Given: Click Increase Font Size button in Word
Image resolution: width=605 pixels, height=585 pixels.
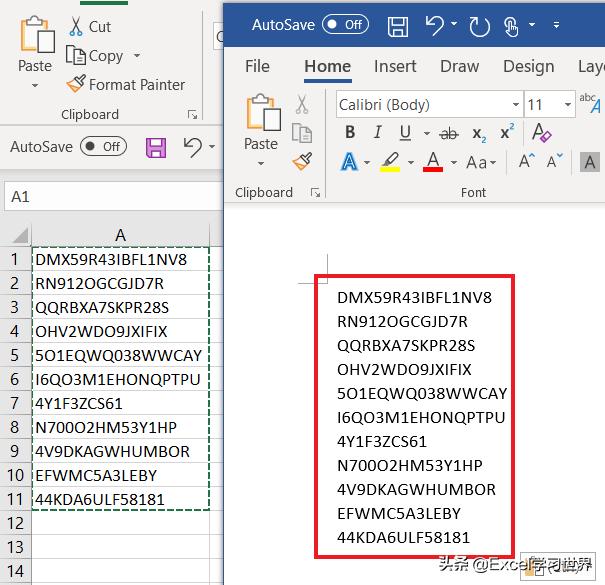Looking at the screenshot, I should [527, 161].
